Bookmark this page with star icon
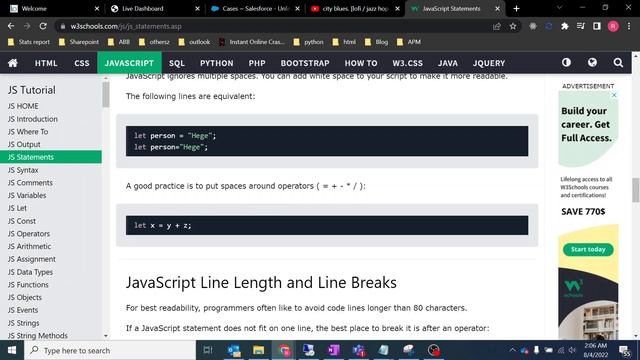The width and height of the screenshot is (640, 360). point(513,26)
